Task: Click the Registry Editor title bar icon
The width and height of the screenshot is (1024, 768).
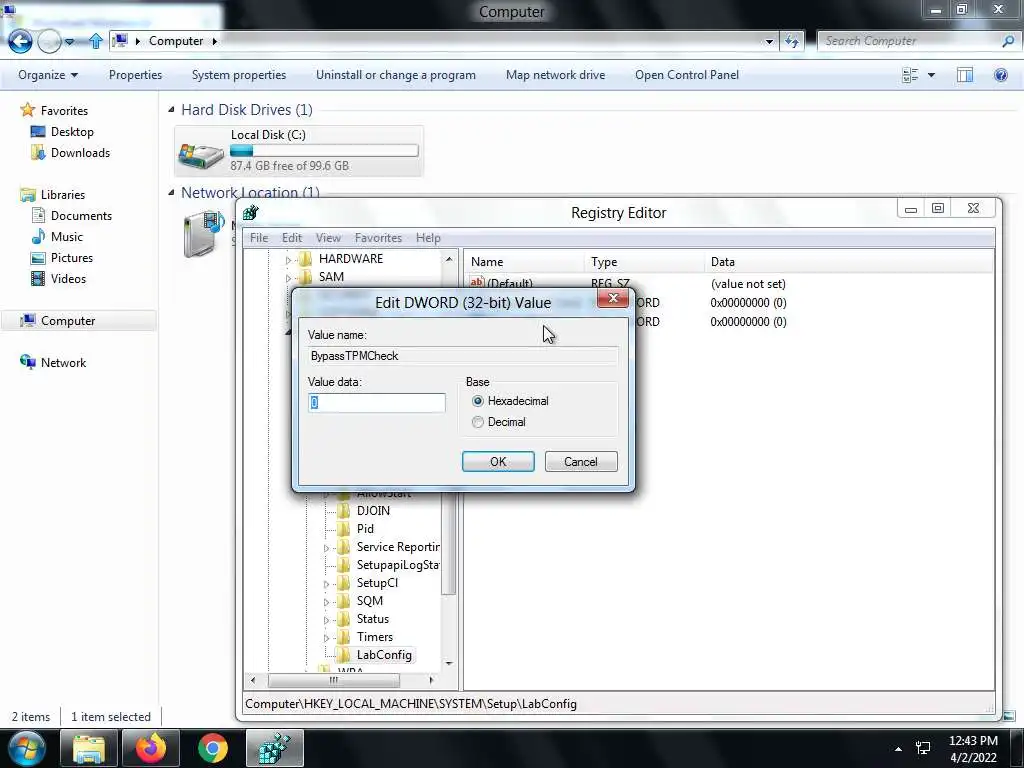Action: 251,212
